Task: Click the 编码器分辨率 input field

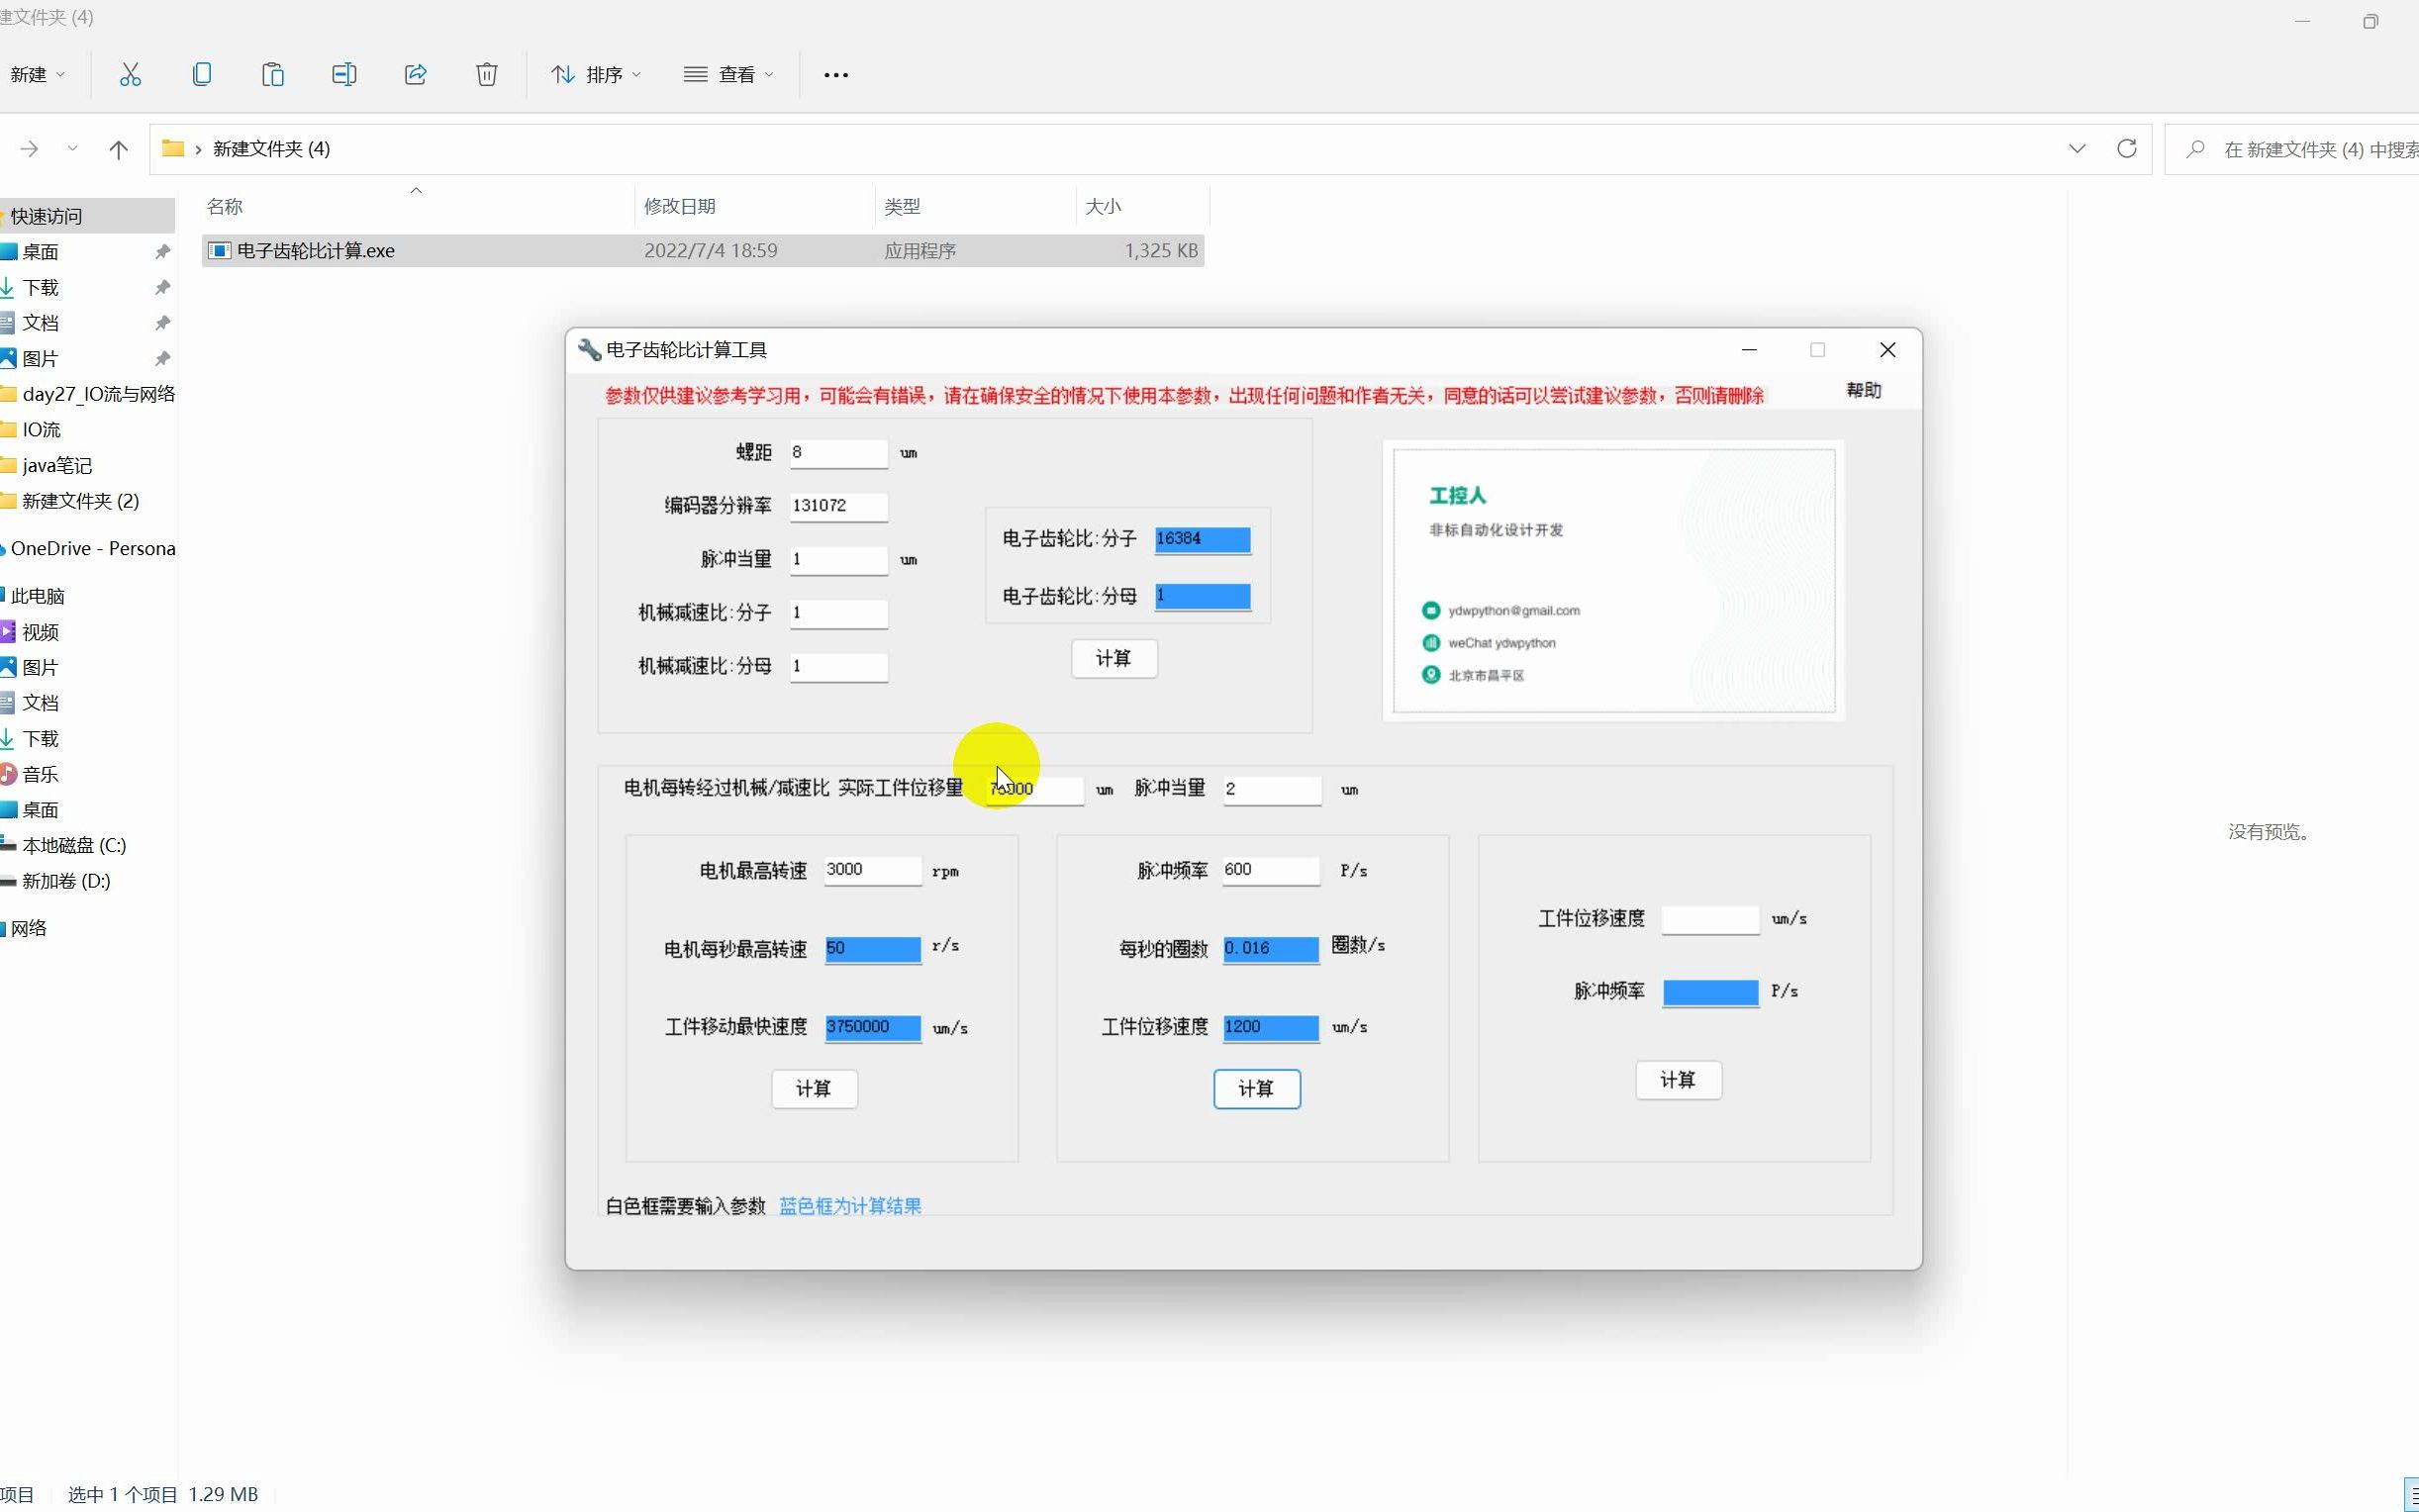Action: point(837,506)
